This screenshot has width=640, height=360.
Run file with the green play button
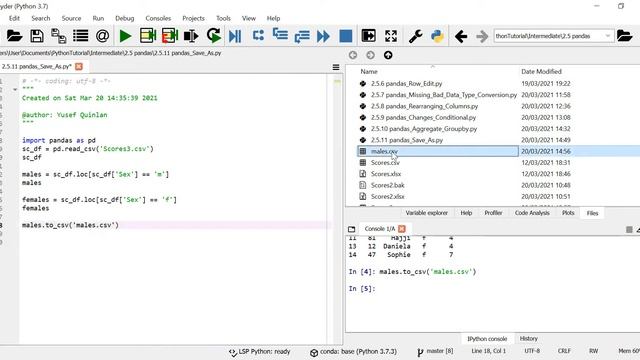coord(125,36)
